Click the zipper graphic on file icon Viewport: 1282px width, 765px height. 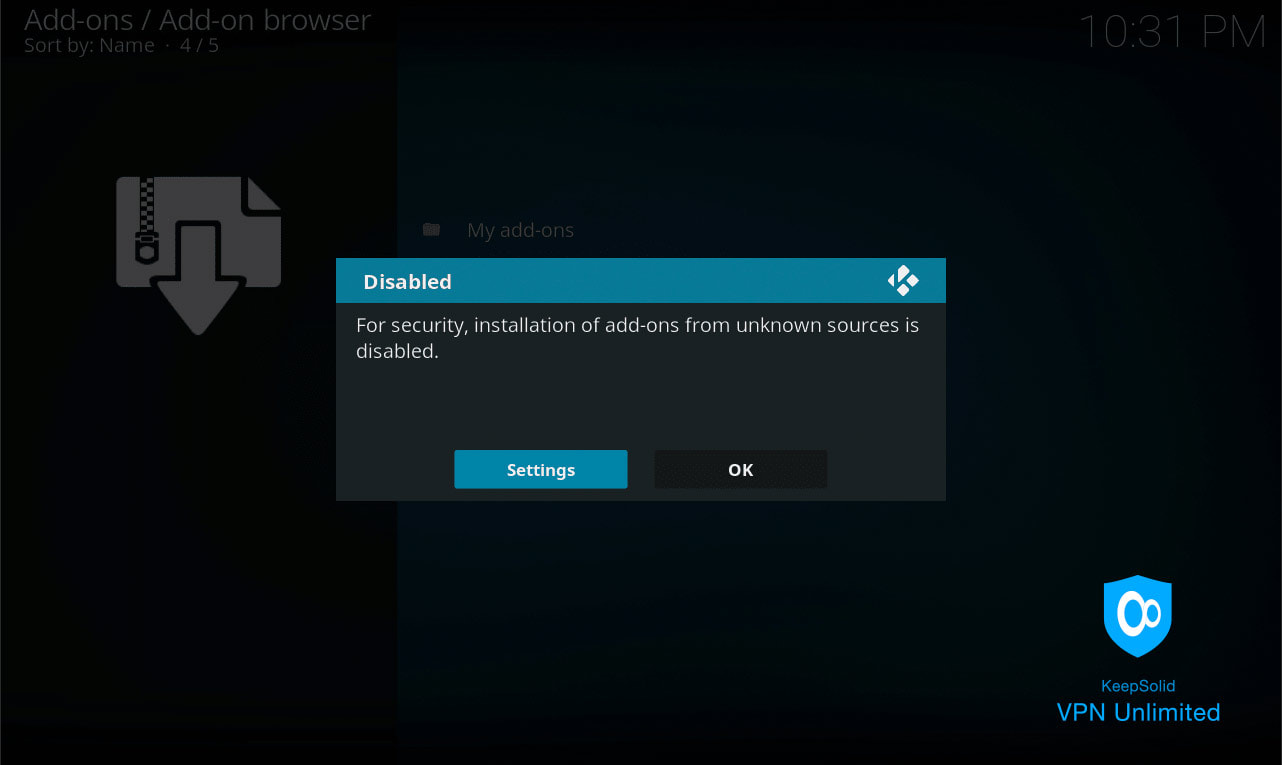pyautogui.click(x=147, y=220)
